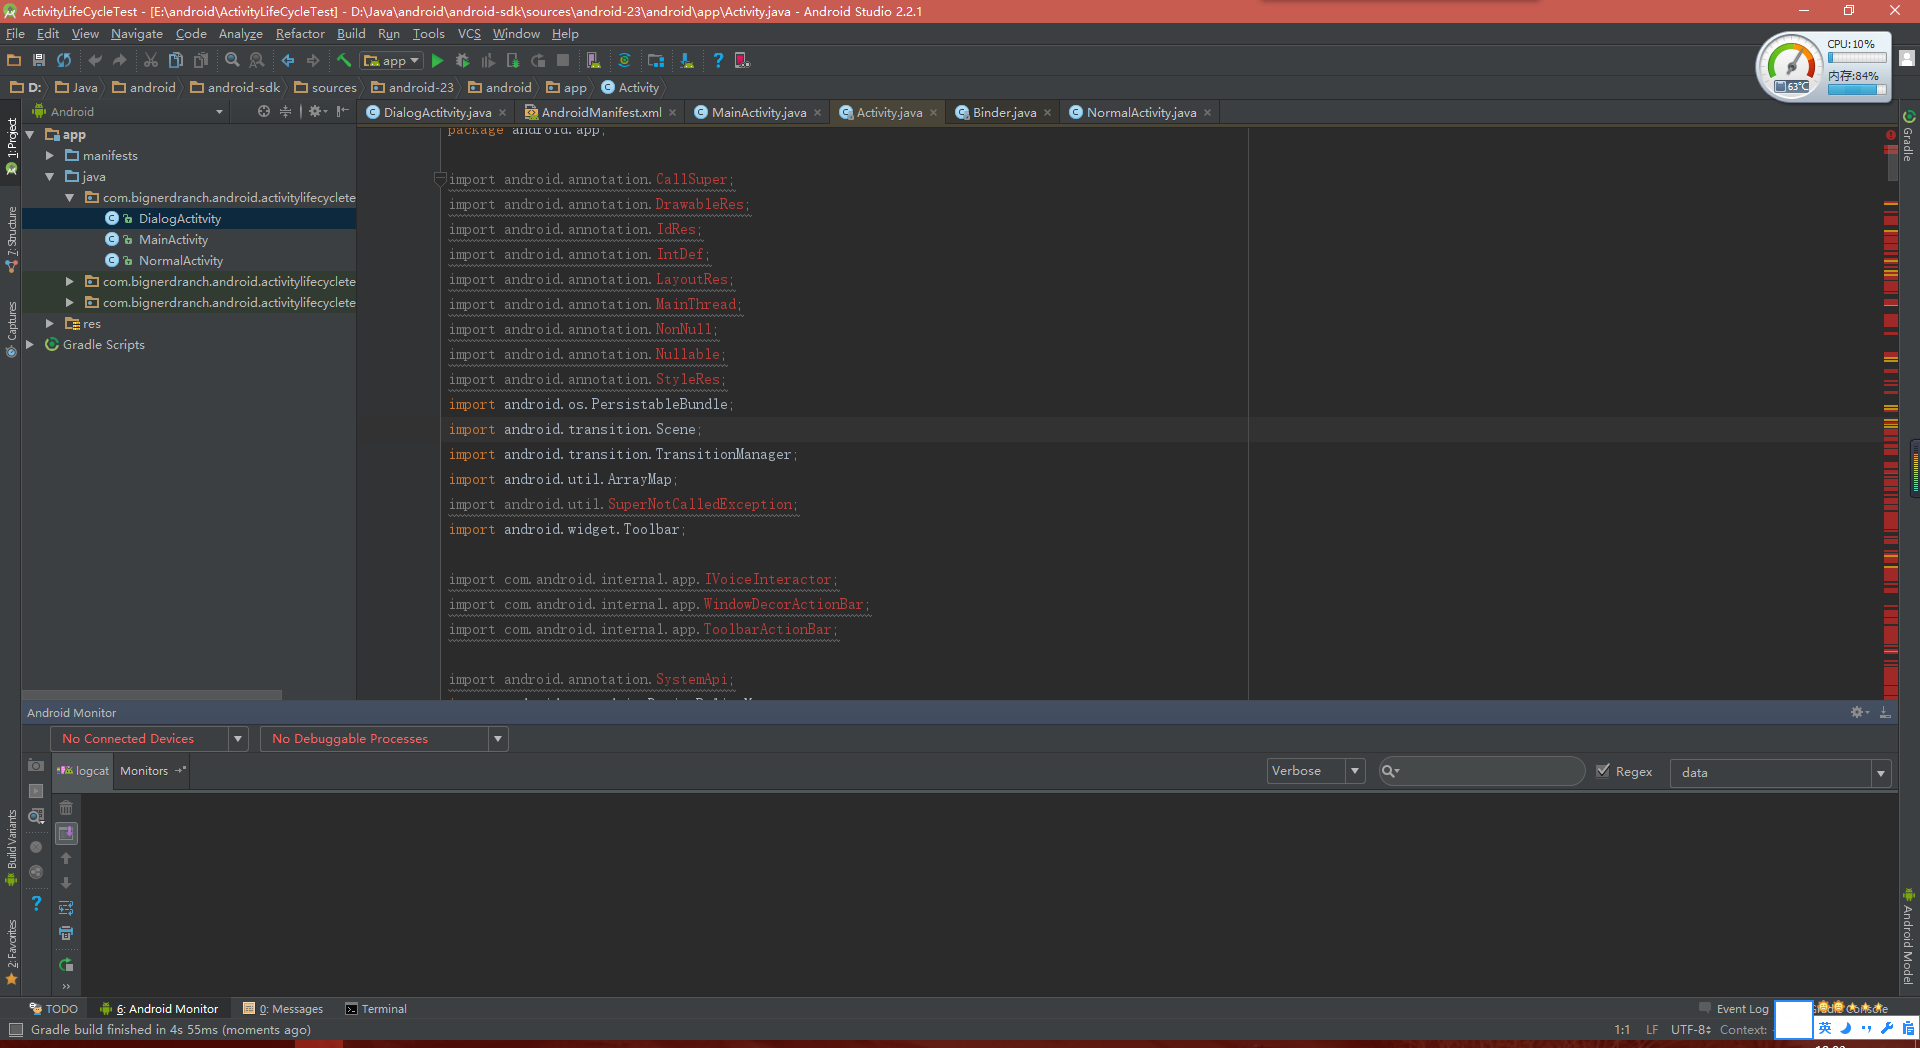1920x1048 pixels.
Task: Toggle the Structure side panel
Action: [11, 240]
